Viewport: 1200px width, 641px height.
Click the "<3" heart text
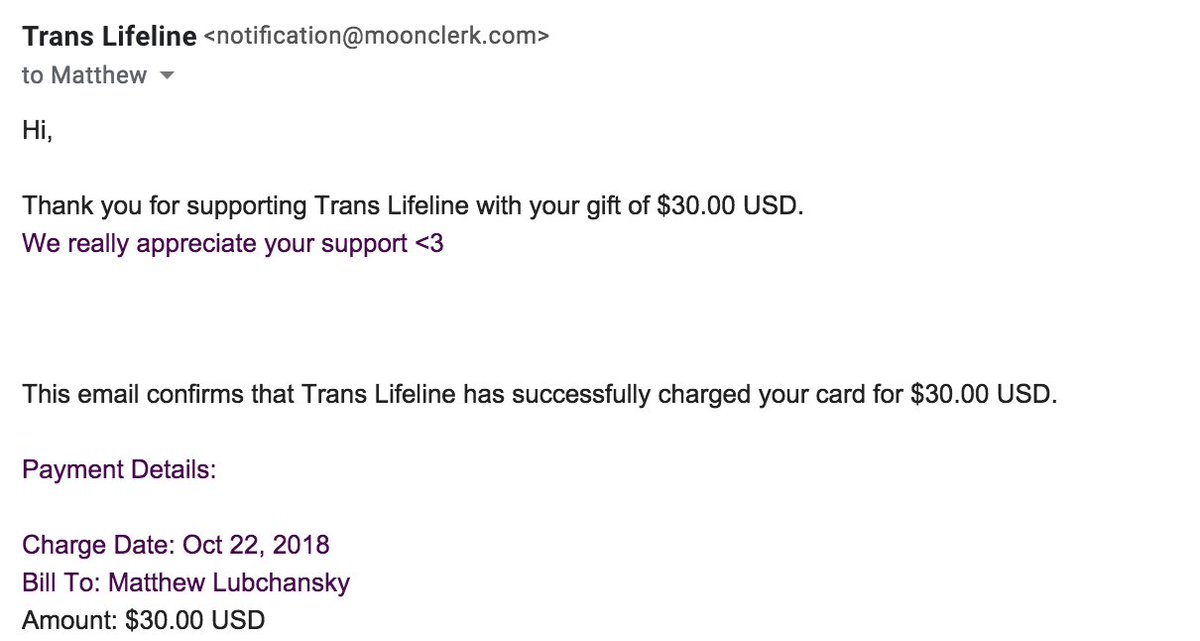pyautogui.click(x=428, y=244)
